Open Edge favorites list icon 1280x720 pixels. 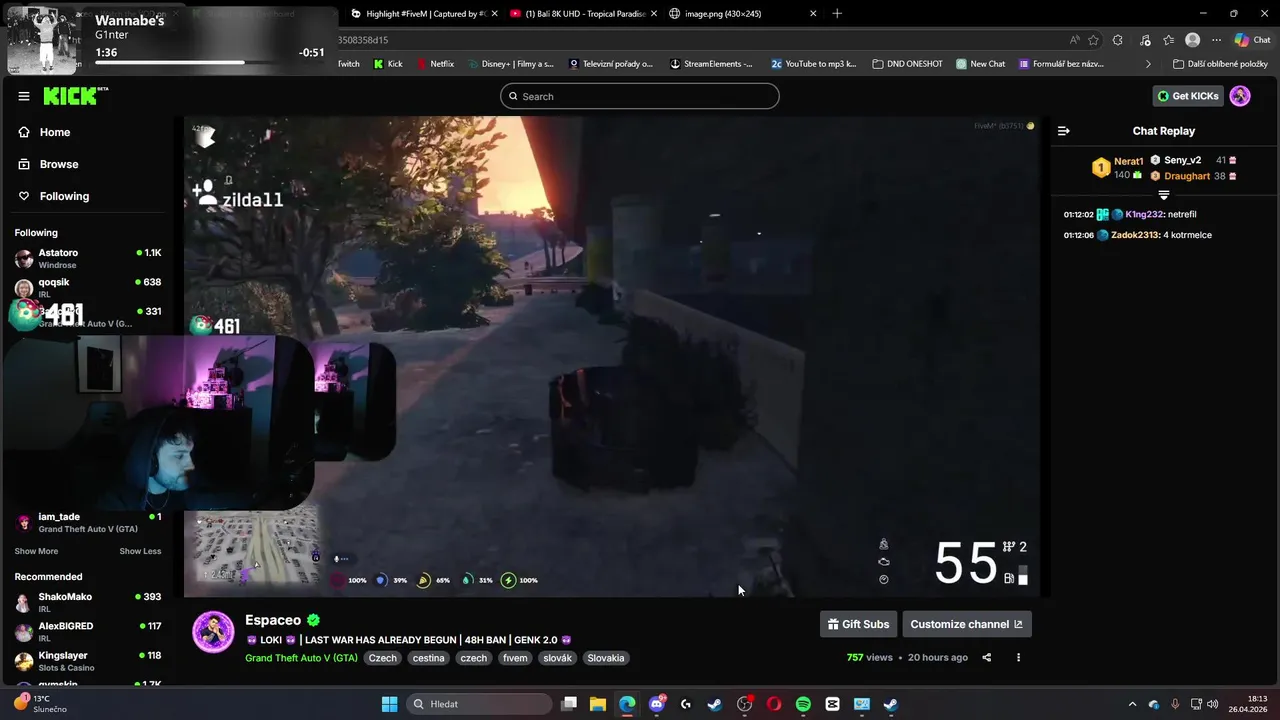pos(1168,40)
